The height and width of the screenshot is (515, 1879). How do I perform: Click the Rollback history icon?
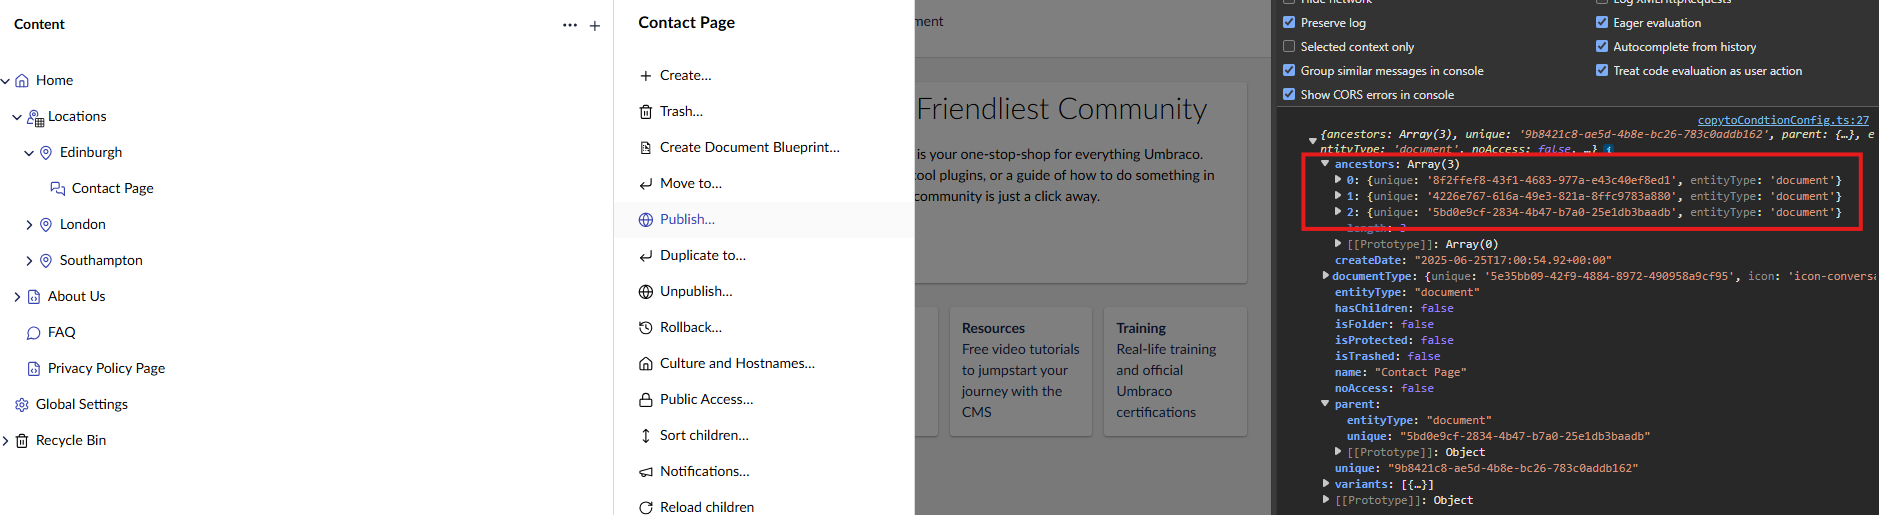tap(646, 328)
